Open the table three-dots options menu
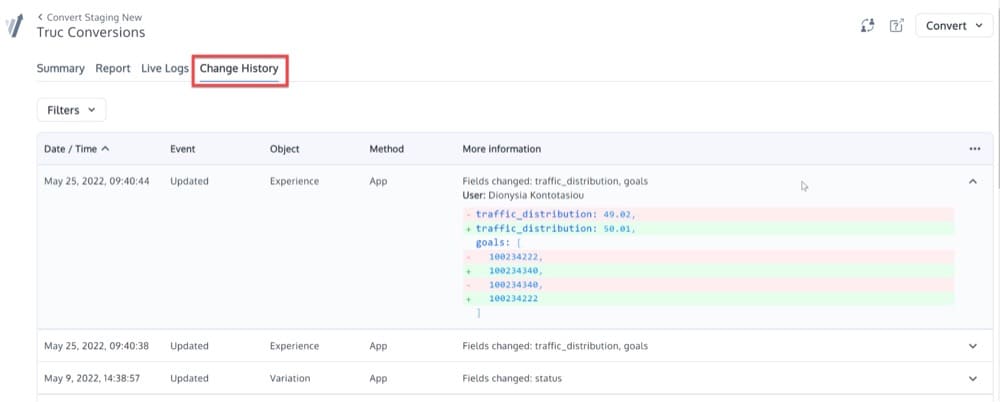 tap(974, 149)
